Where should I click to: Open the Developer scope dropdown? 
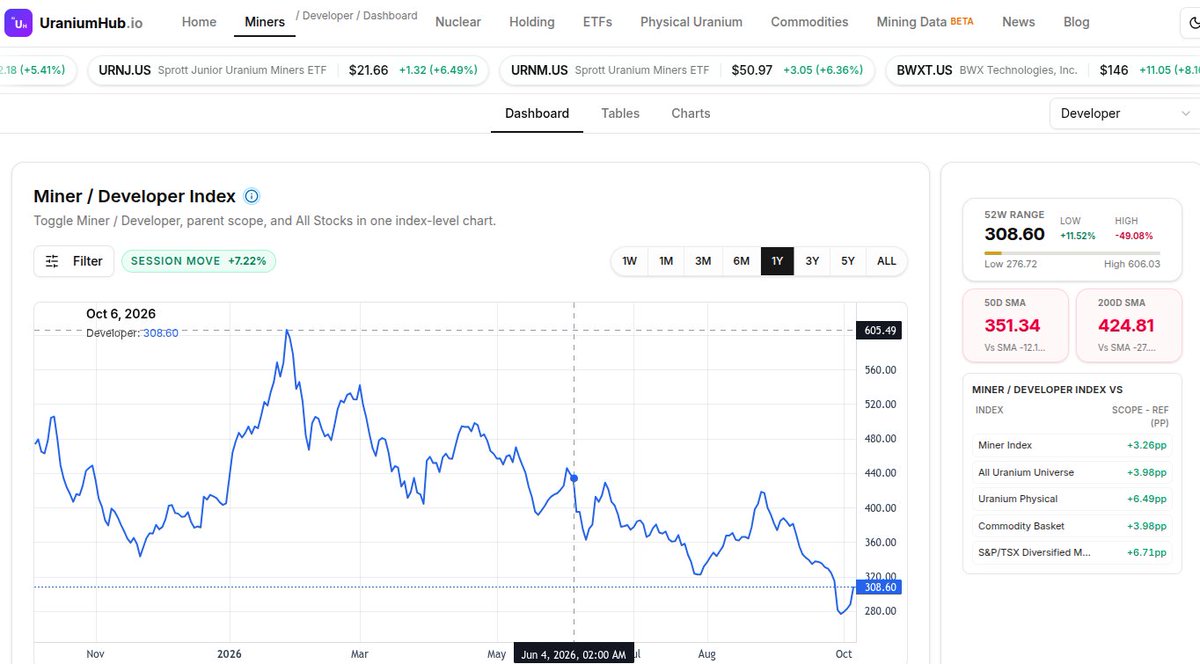1124,113
